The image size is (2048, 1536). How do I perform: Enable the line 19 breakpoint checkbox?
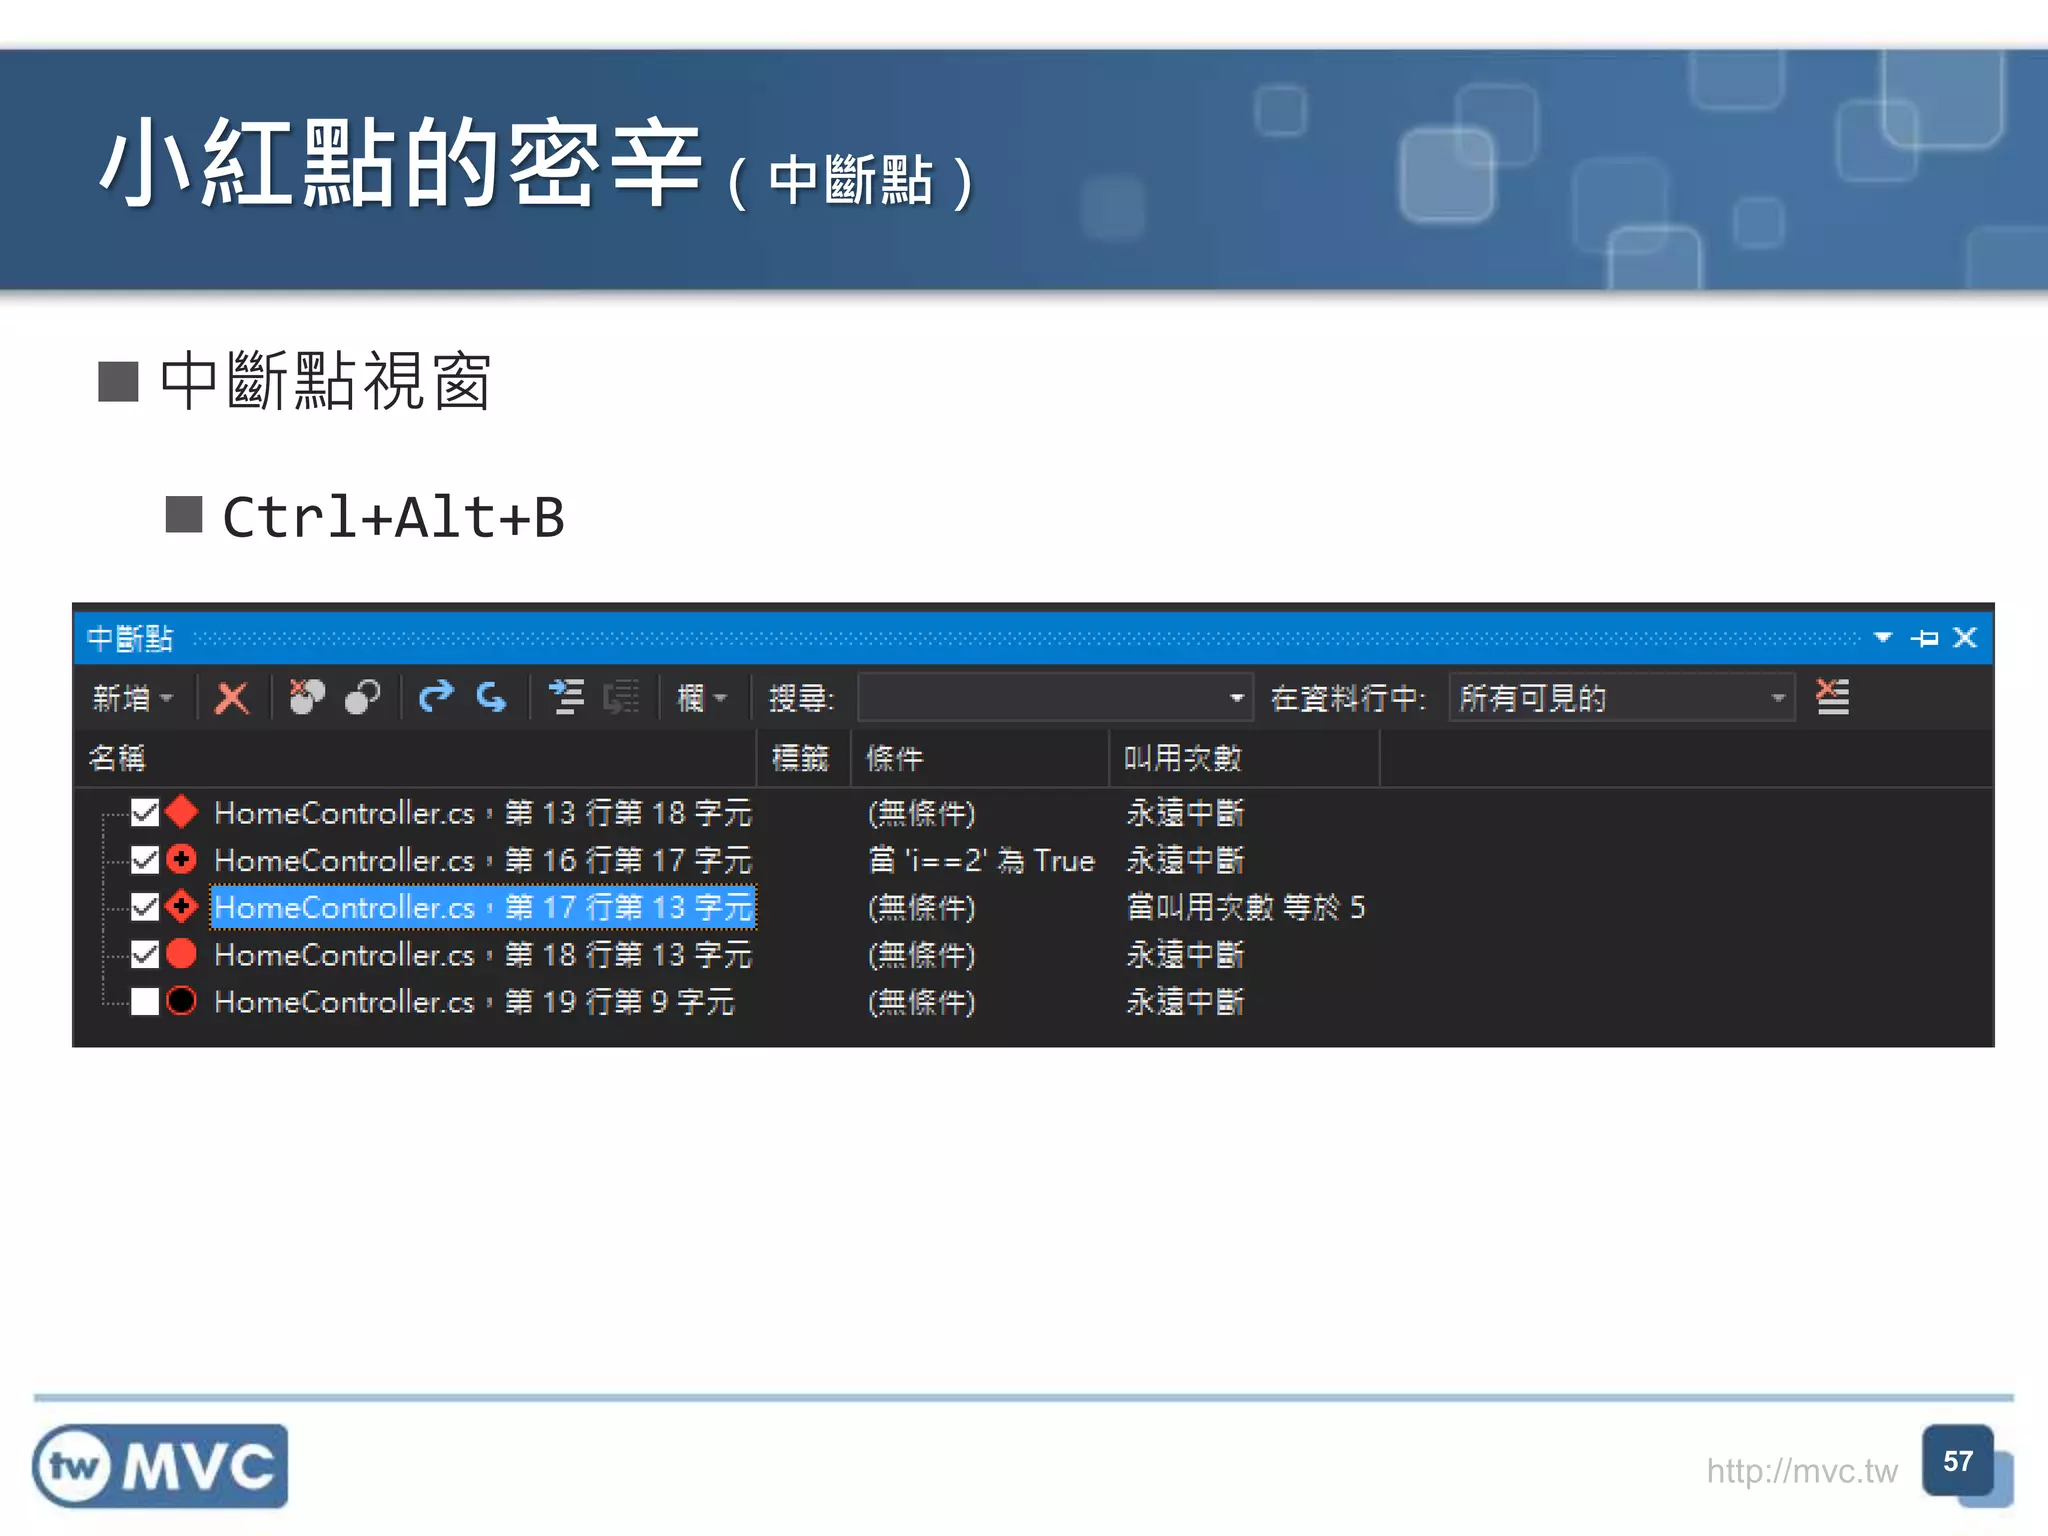pos(145,1001)
